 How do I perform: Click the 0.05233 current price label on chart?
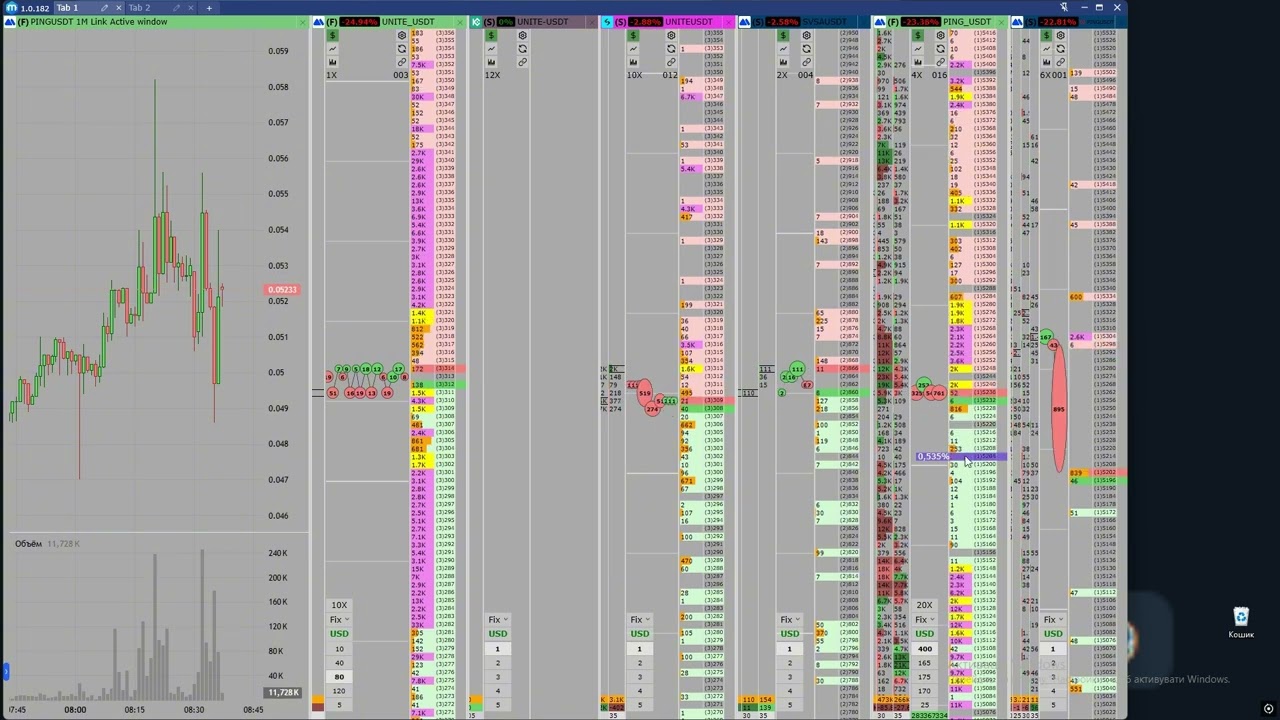(282, 290)
